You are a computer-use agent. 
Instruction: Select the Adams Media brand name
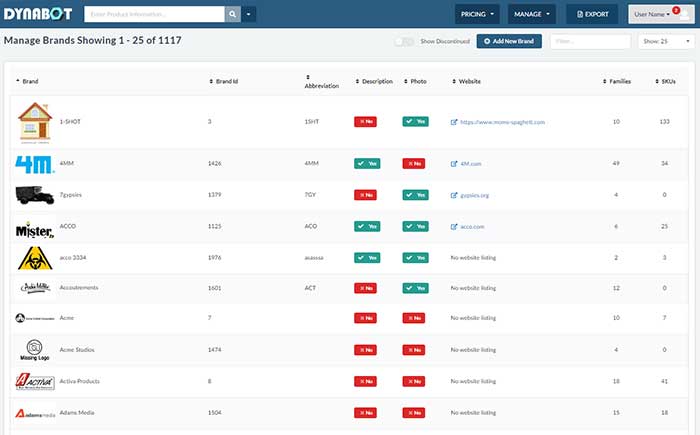(x=77, y=413)
